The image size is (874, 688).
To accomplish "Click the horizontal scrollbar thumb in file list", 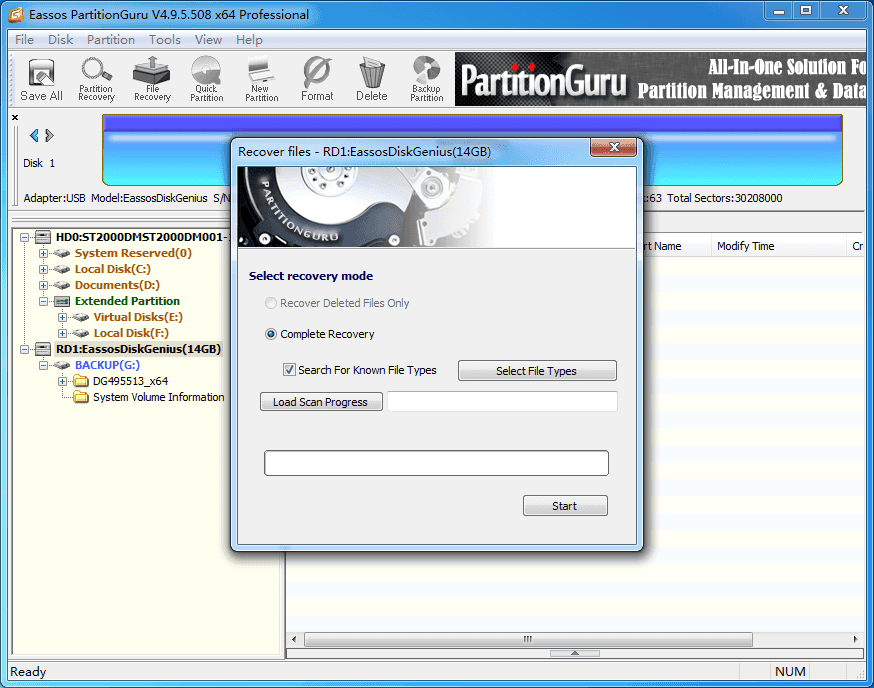I will click(x=528, y=639).
